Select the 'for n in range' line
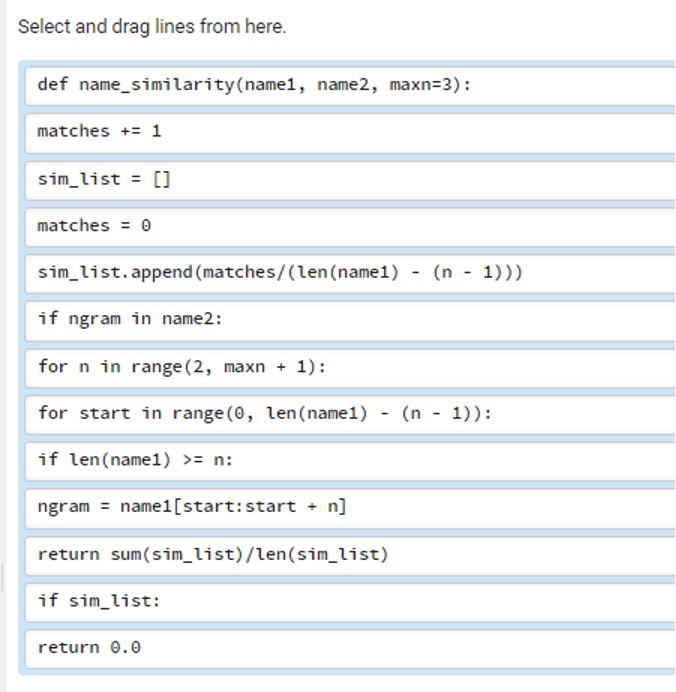Screen dimensions: 676x692 click(x=350, y=368)
